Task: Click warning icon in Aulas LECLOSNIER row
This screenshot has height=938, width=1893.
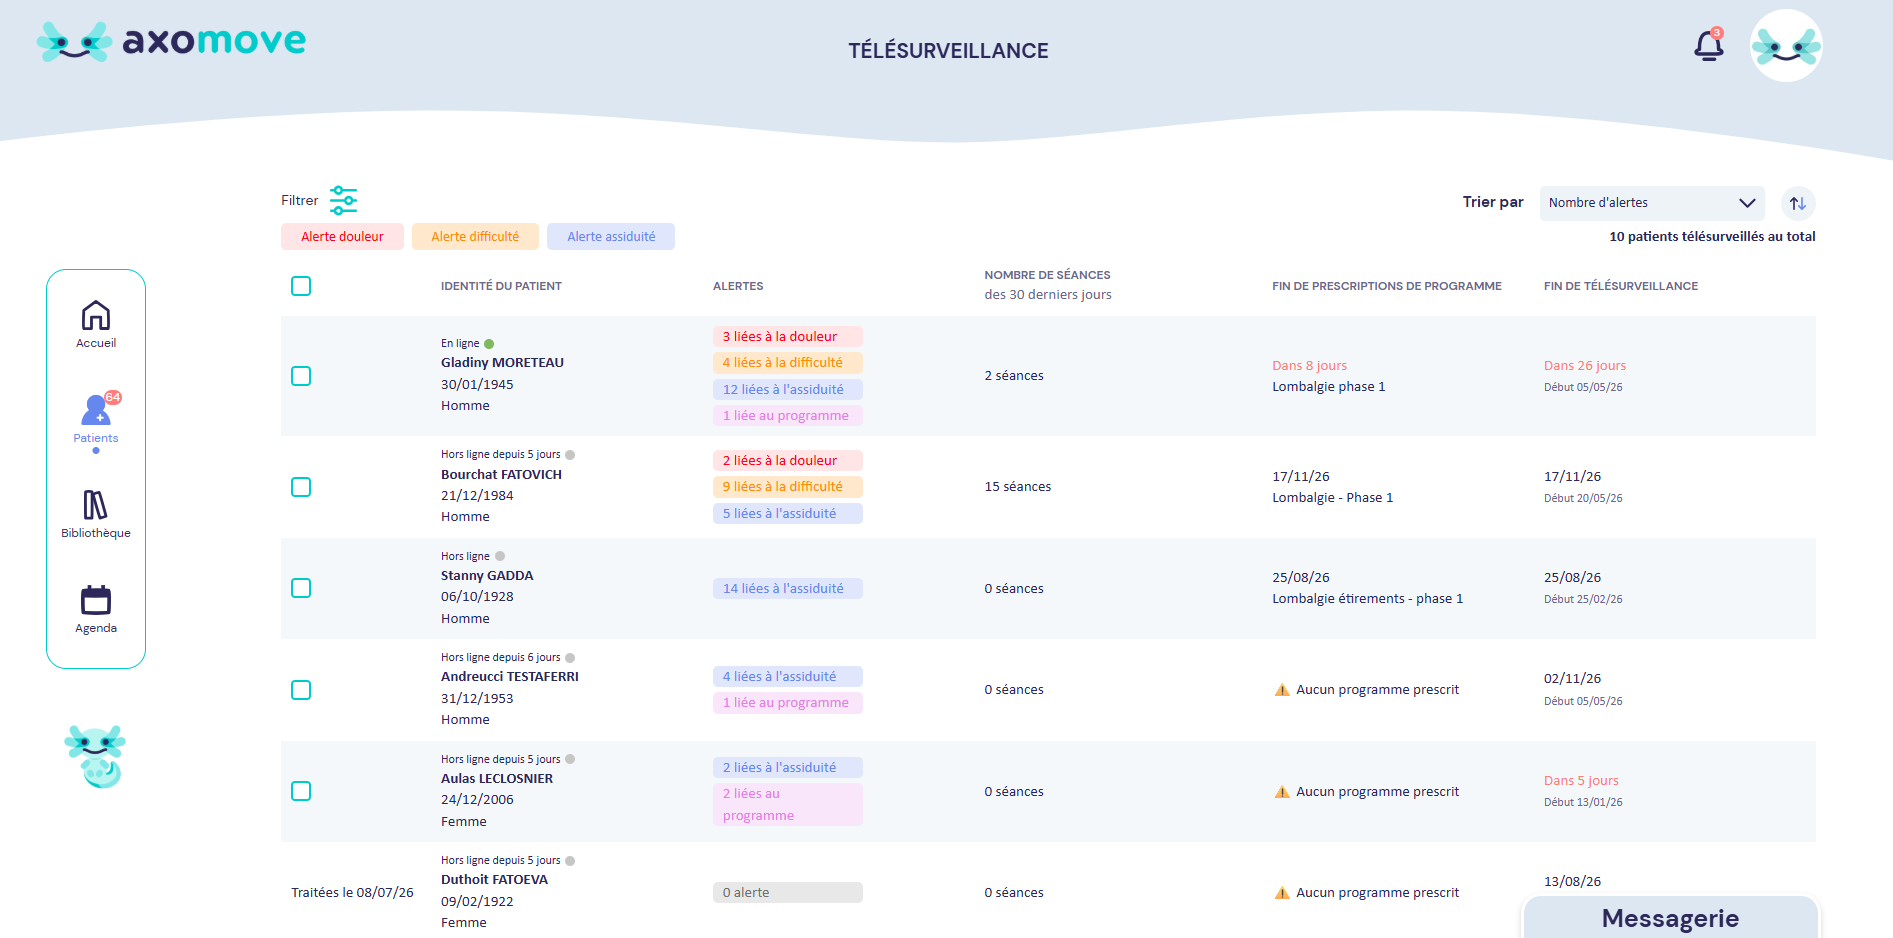Action: pyautogui.click(x=1282, y=792)
